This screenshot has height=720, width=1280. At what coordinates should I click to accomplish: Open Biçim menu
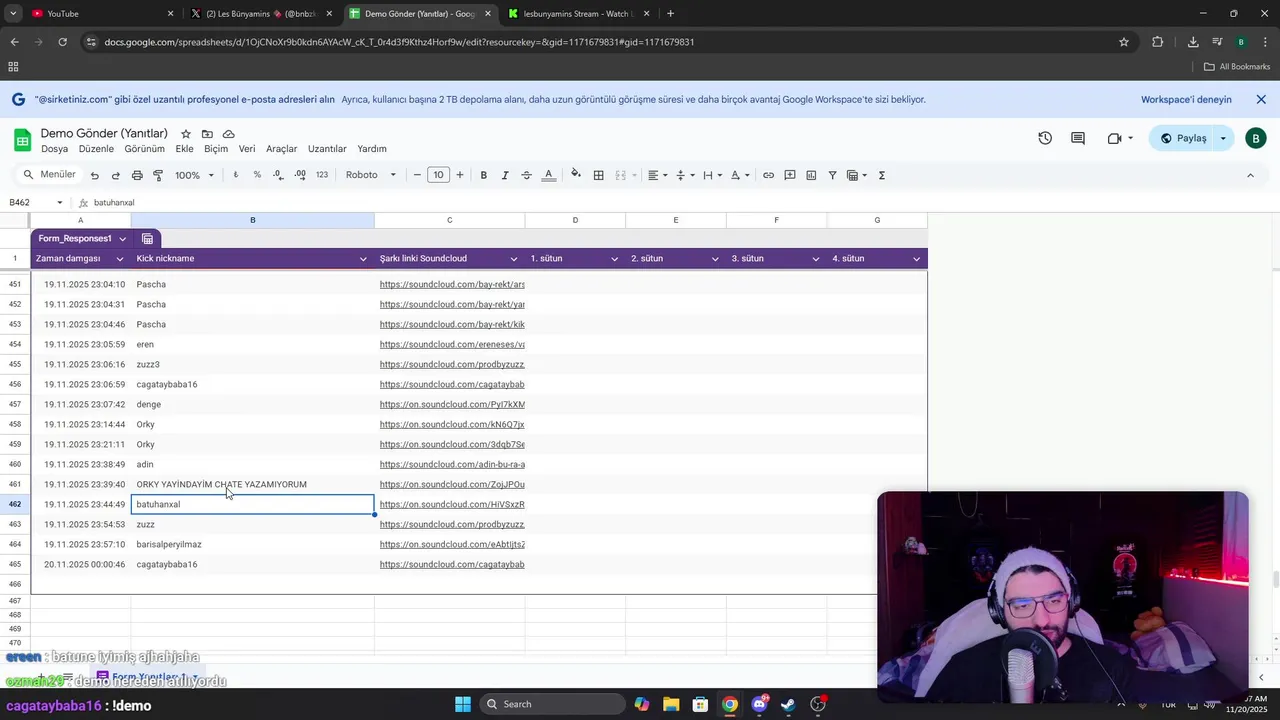tap(216, 149)
